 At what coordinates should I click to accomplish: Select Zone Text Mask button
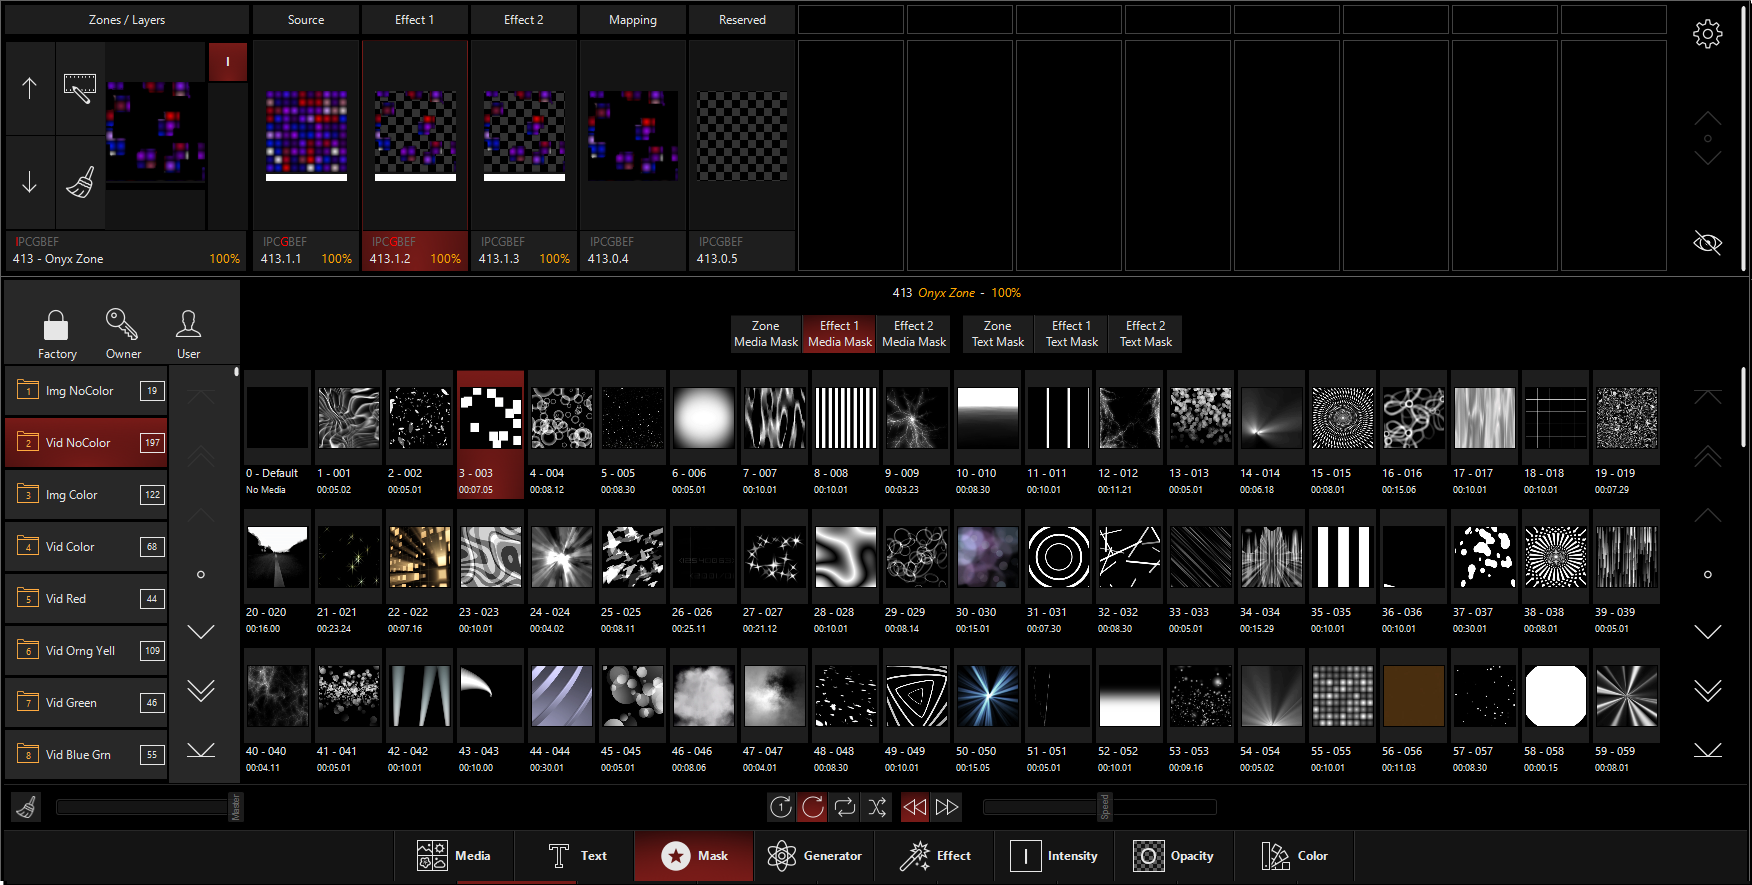point(998,334)
